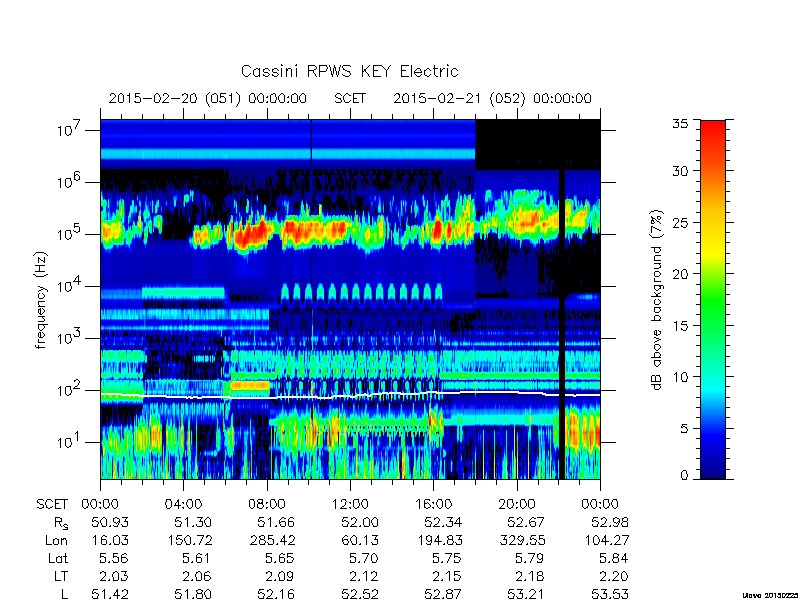Click colorbar tick value "35"
This screenshot has height=600, width=800.
click(680, 123)
